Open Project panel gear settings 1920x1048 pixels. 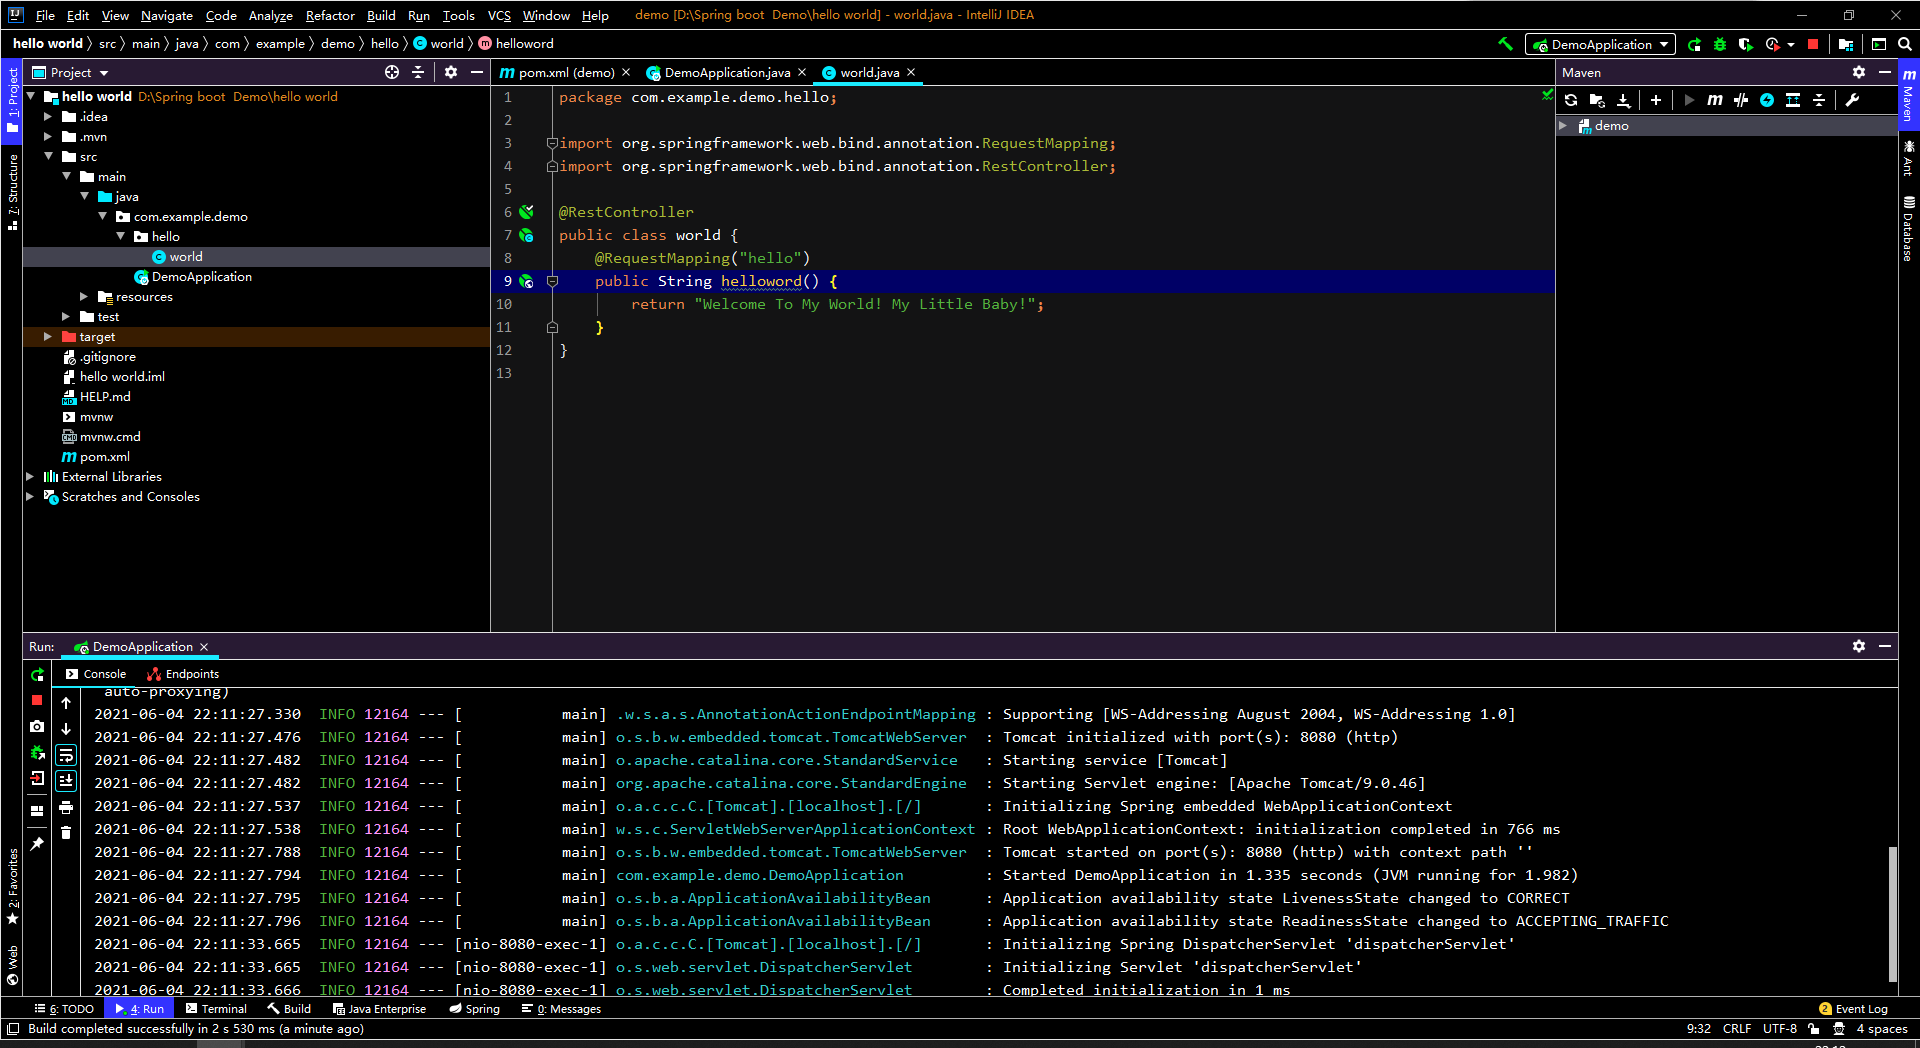[451, 72]
